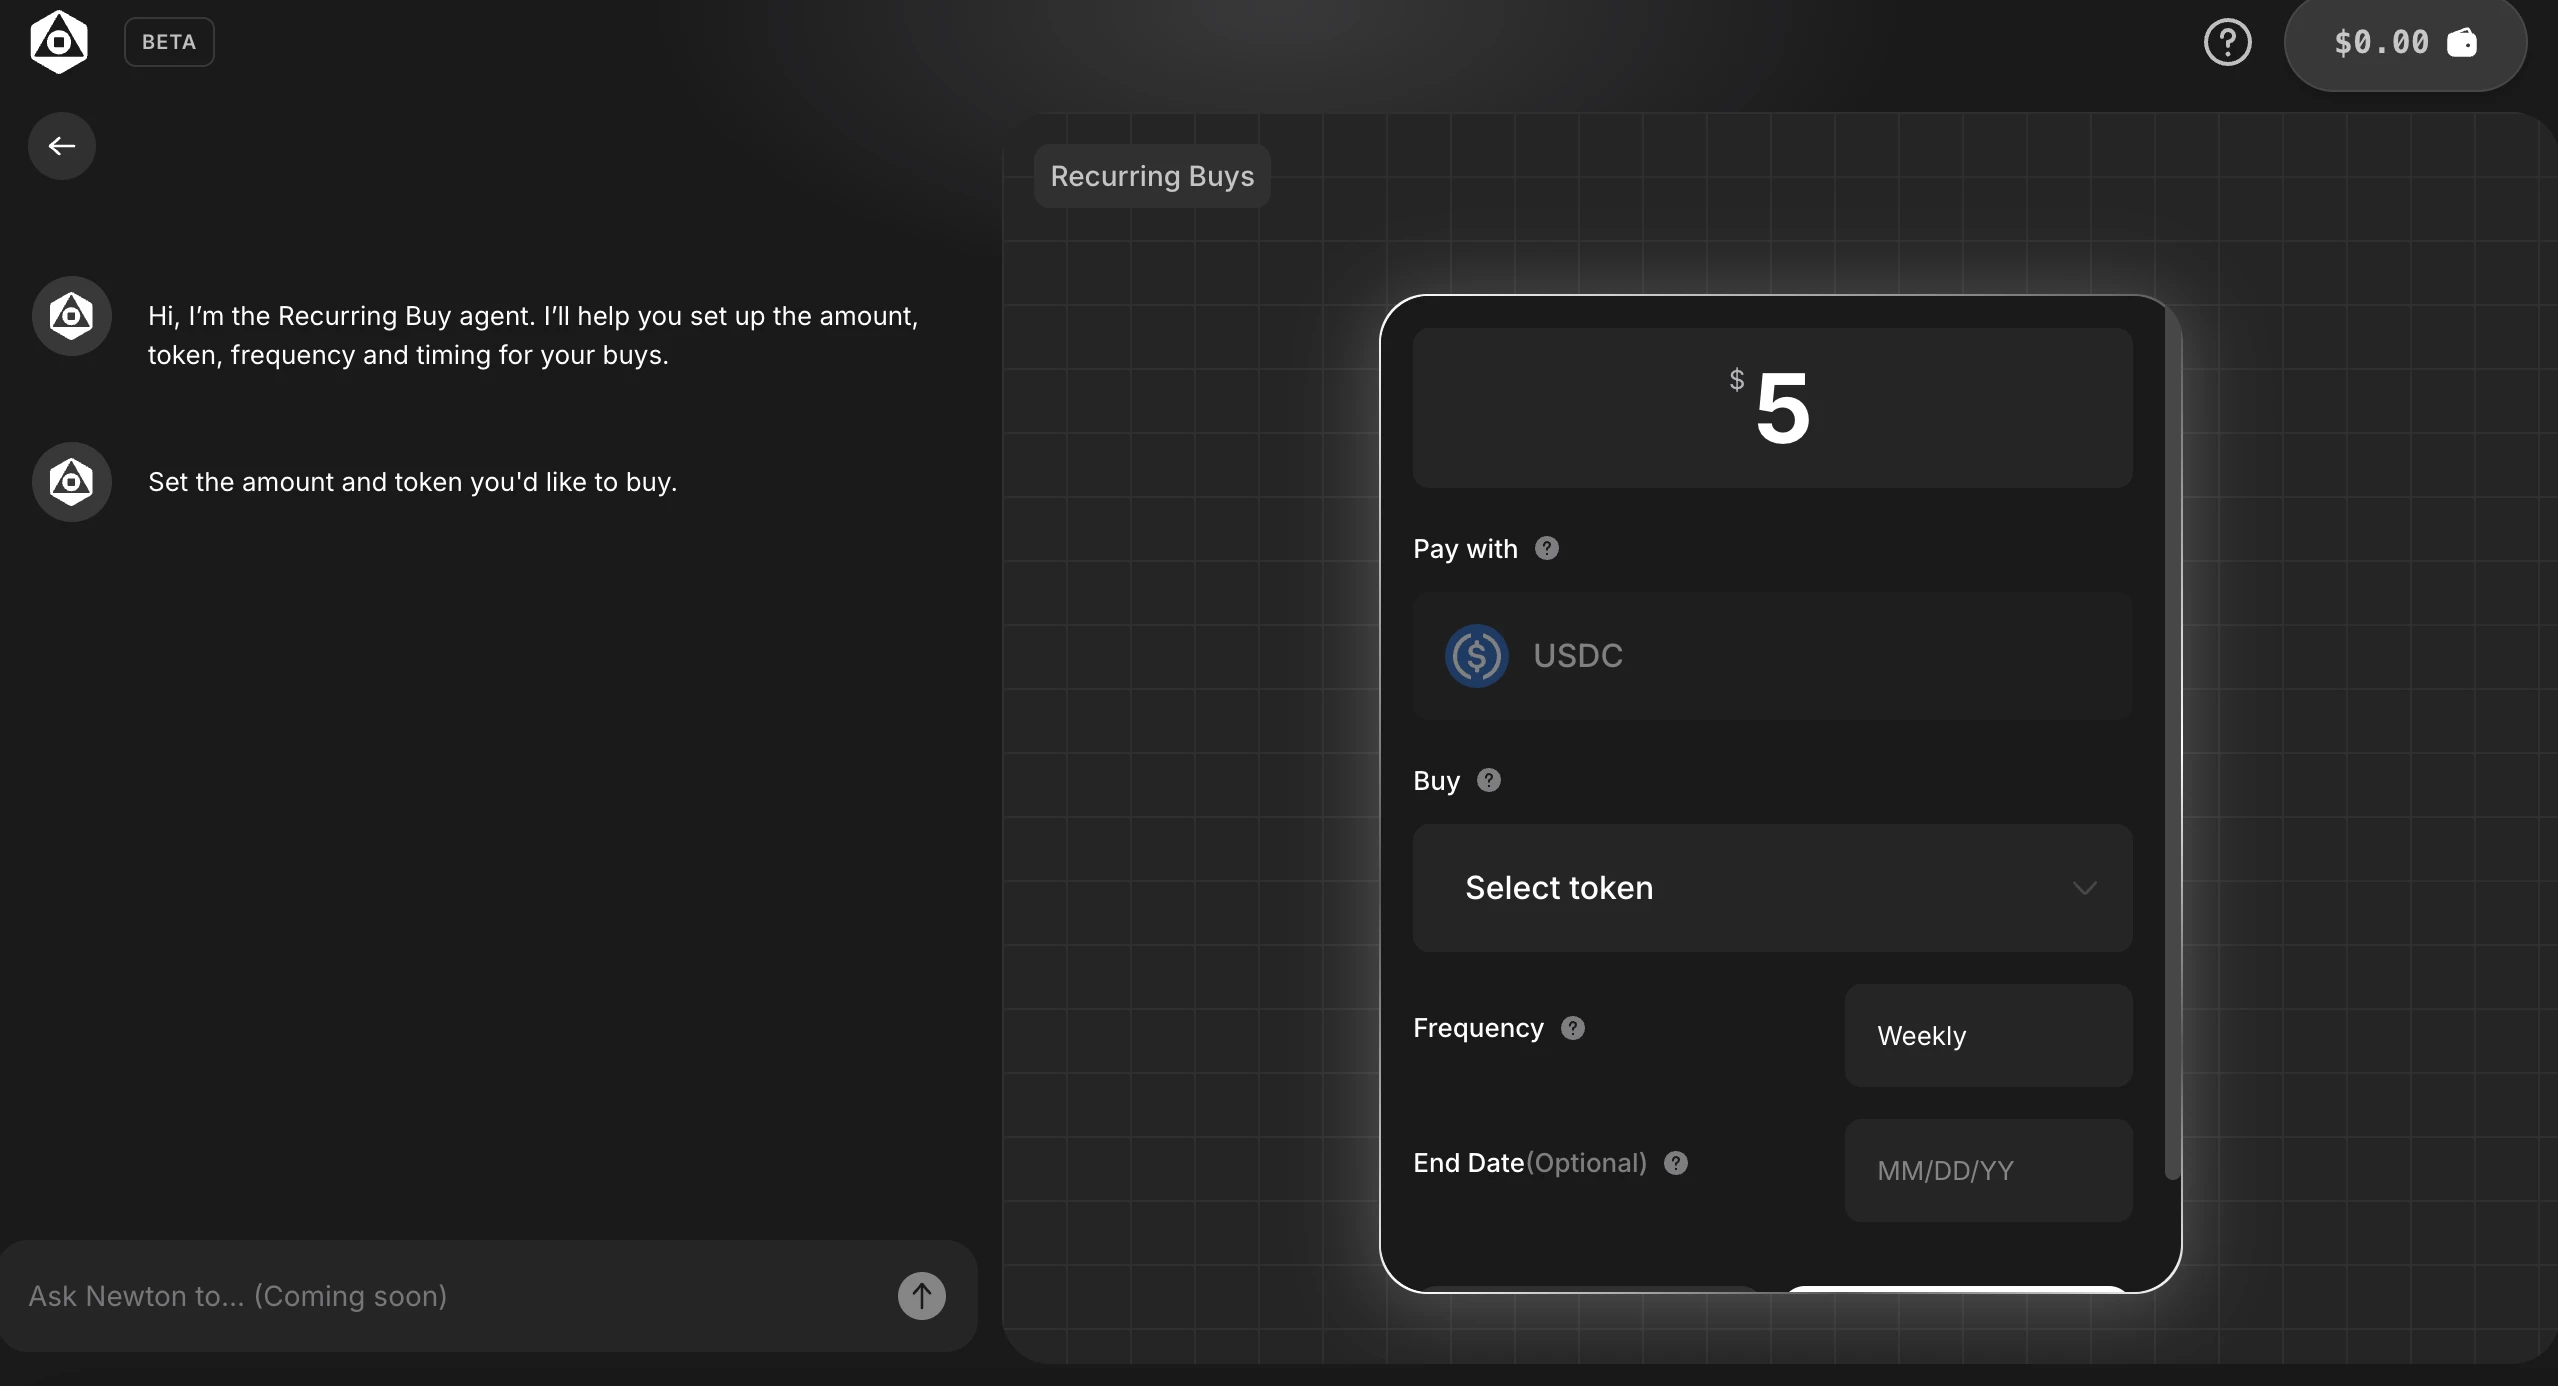This screenshot has width=2558, height=1386.
Task: Click the USDC coin icon
Action: click(1476, 656)
